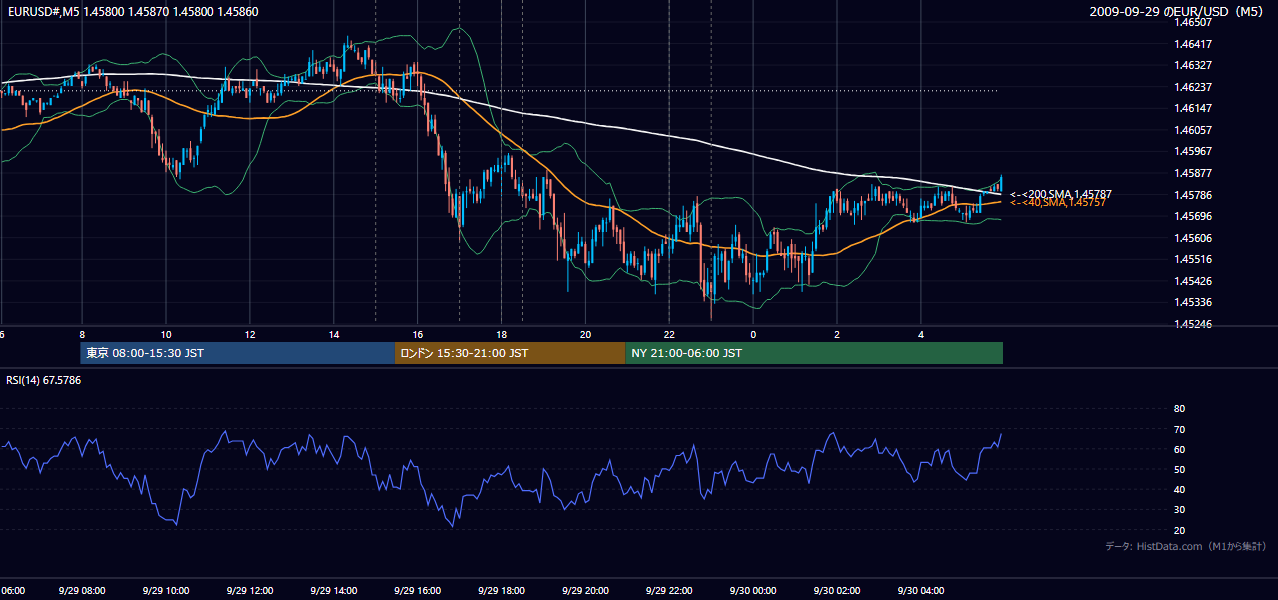Click the RSI 70 level label
The width and height of the screenshot is (1278, 600).
tap(1179, 429)
